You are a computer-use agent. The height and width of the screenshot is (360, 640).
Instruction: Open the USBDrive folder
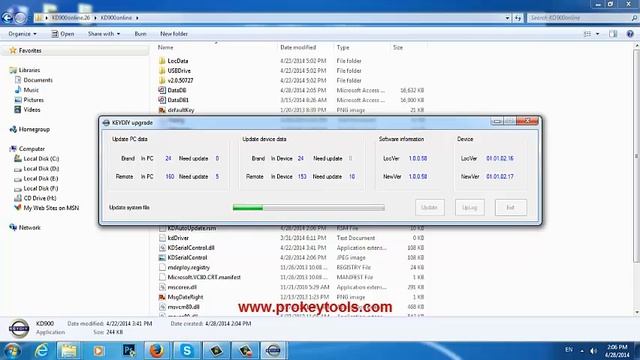click(x=179, y=71)
